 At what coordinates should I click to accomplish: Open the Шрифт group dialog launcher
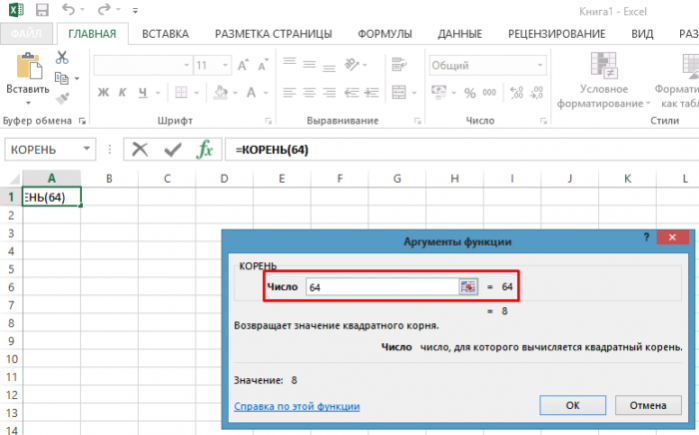[268, 121]
